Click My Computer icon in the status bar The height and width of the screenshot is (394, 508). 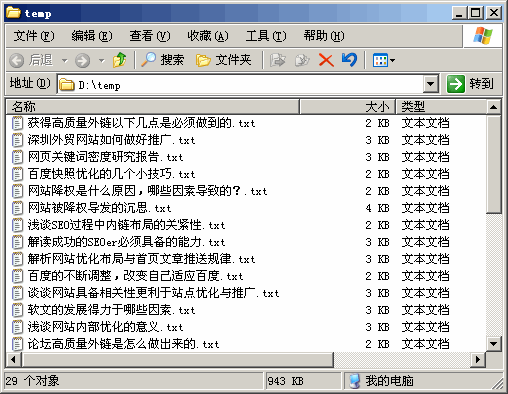354,381
